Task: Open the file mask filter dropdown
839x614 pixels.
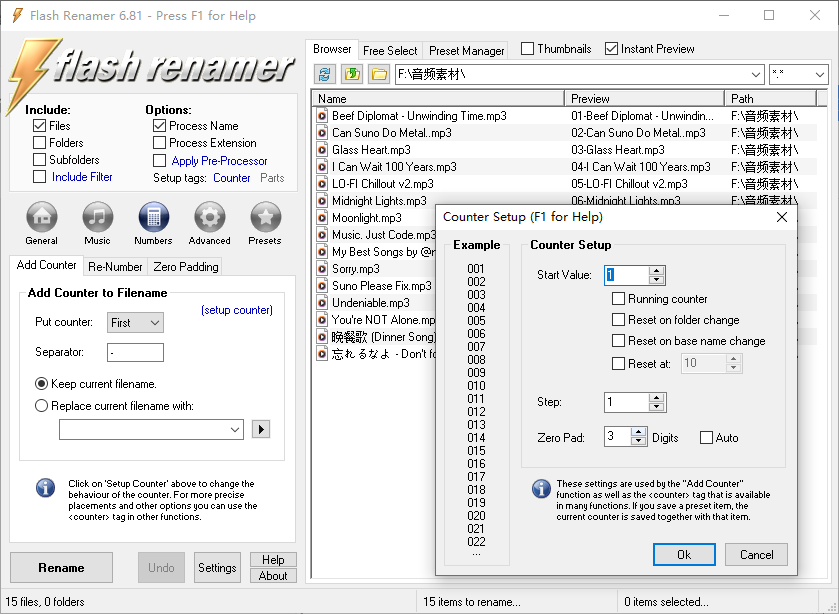Action: (819, 74)
